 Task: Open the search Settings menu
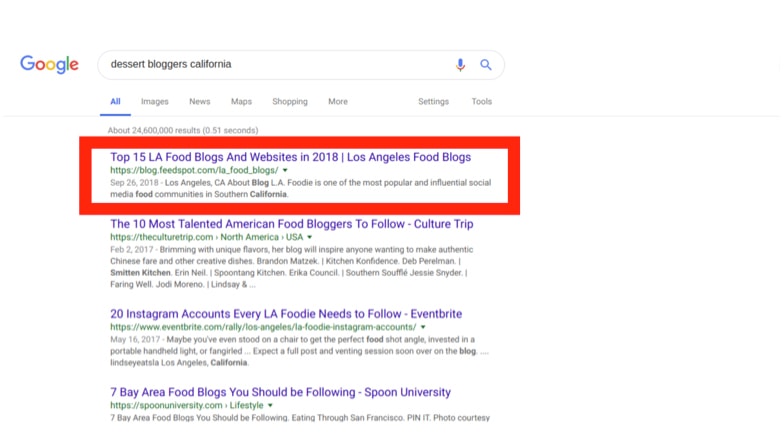(434, 102)
